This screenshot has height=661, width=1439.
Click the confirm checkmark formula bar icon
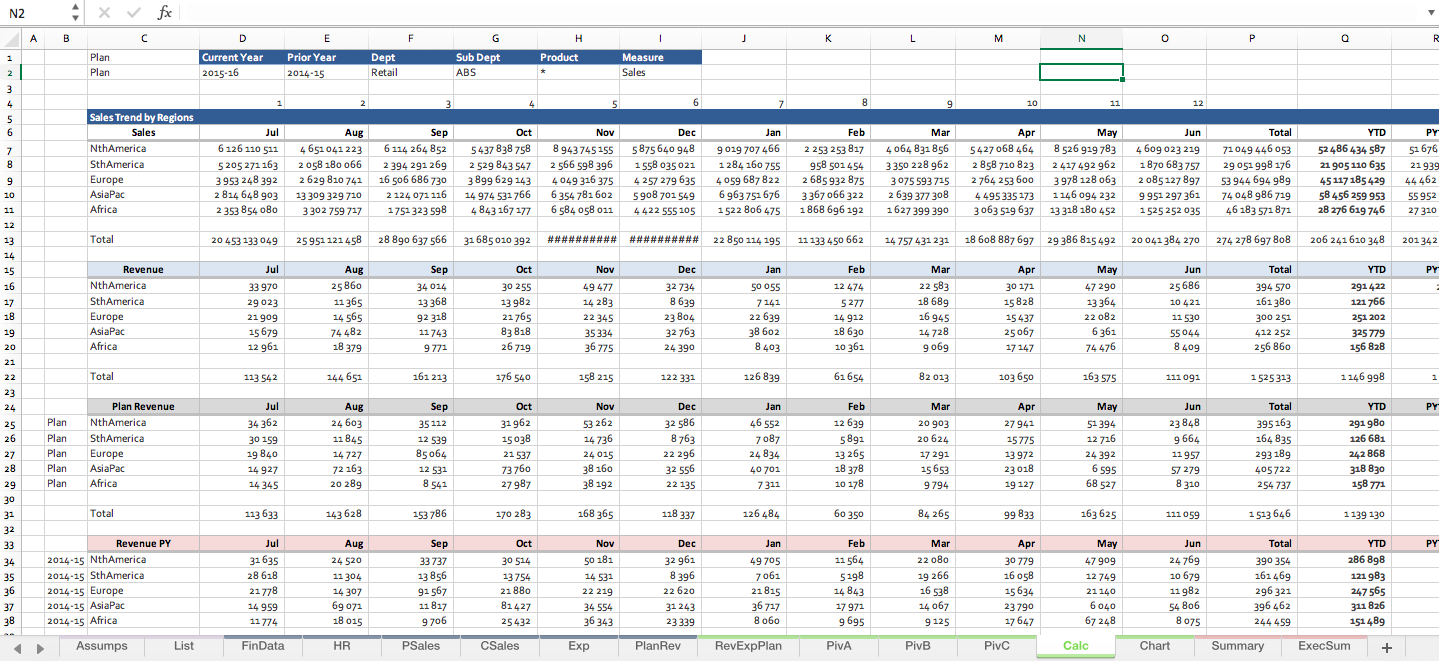point(134,13)
